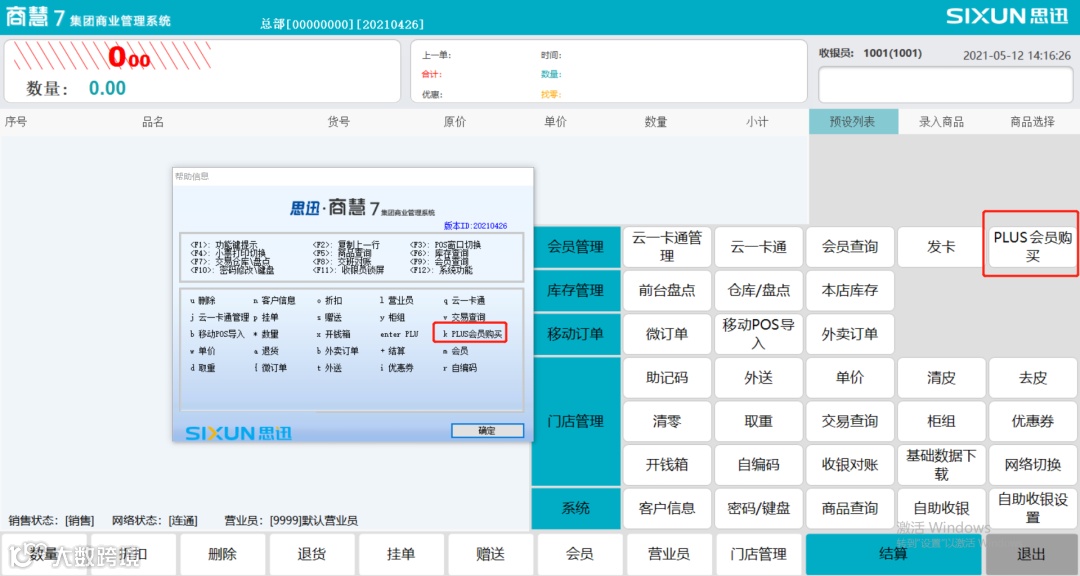Switch to the 预设列表 tab

point(853,121)
